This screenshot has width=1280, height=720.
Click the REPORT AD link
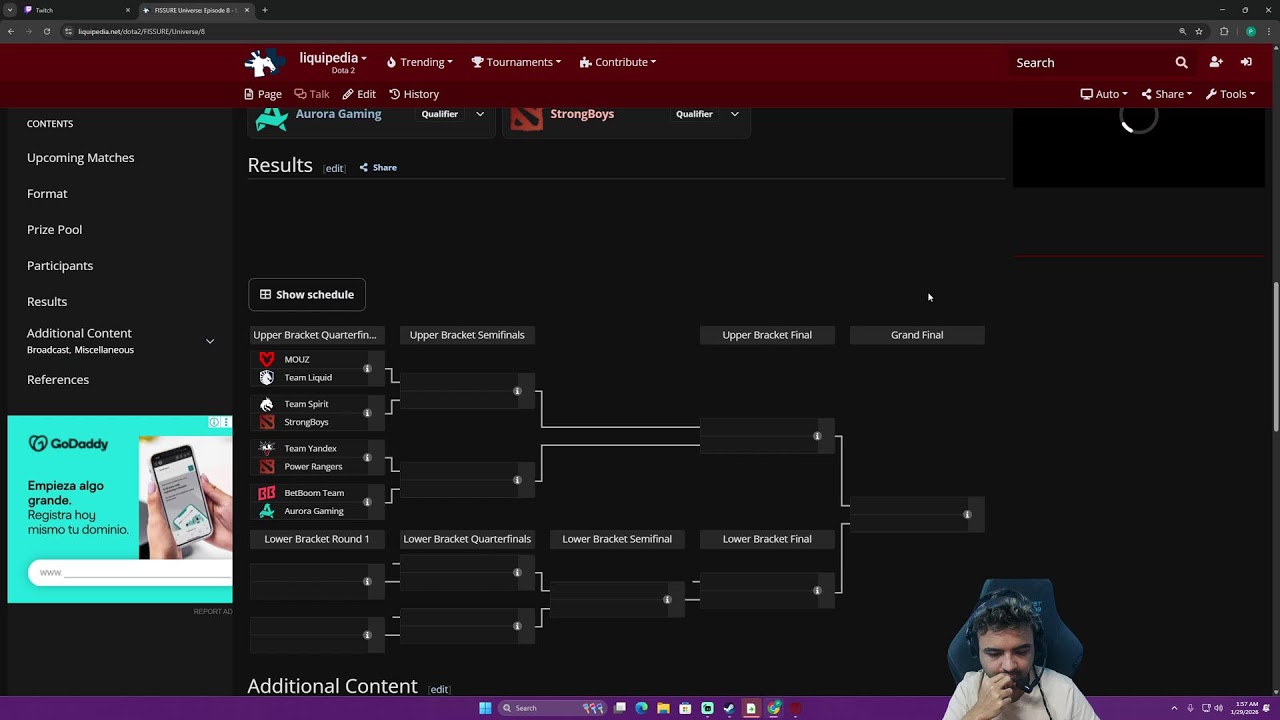click(x=212, y=611)
